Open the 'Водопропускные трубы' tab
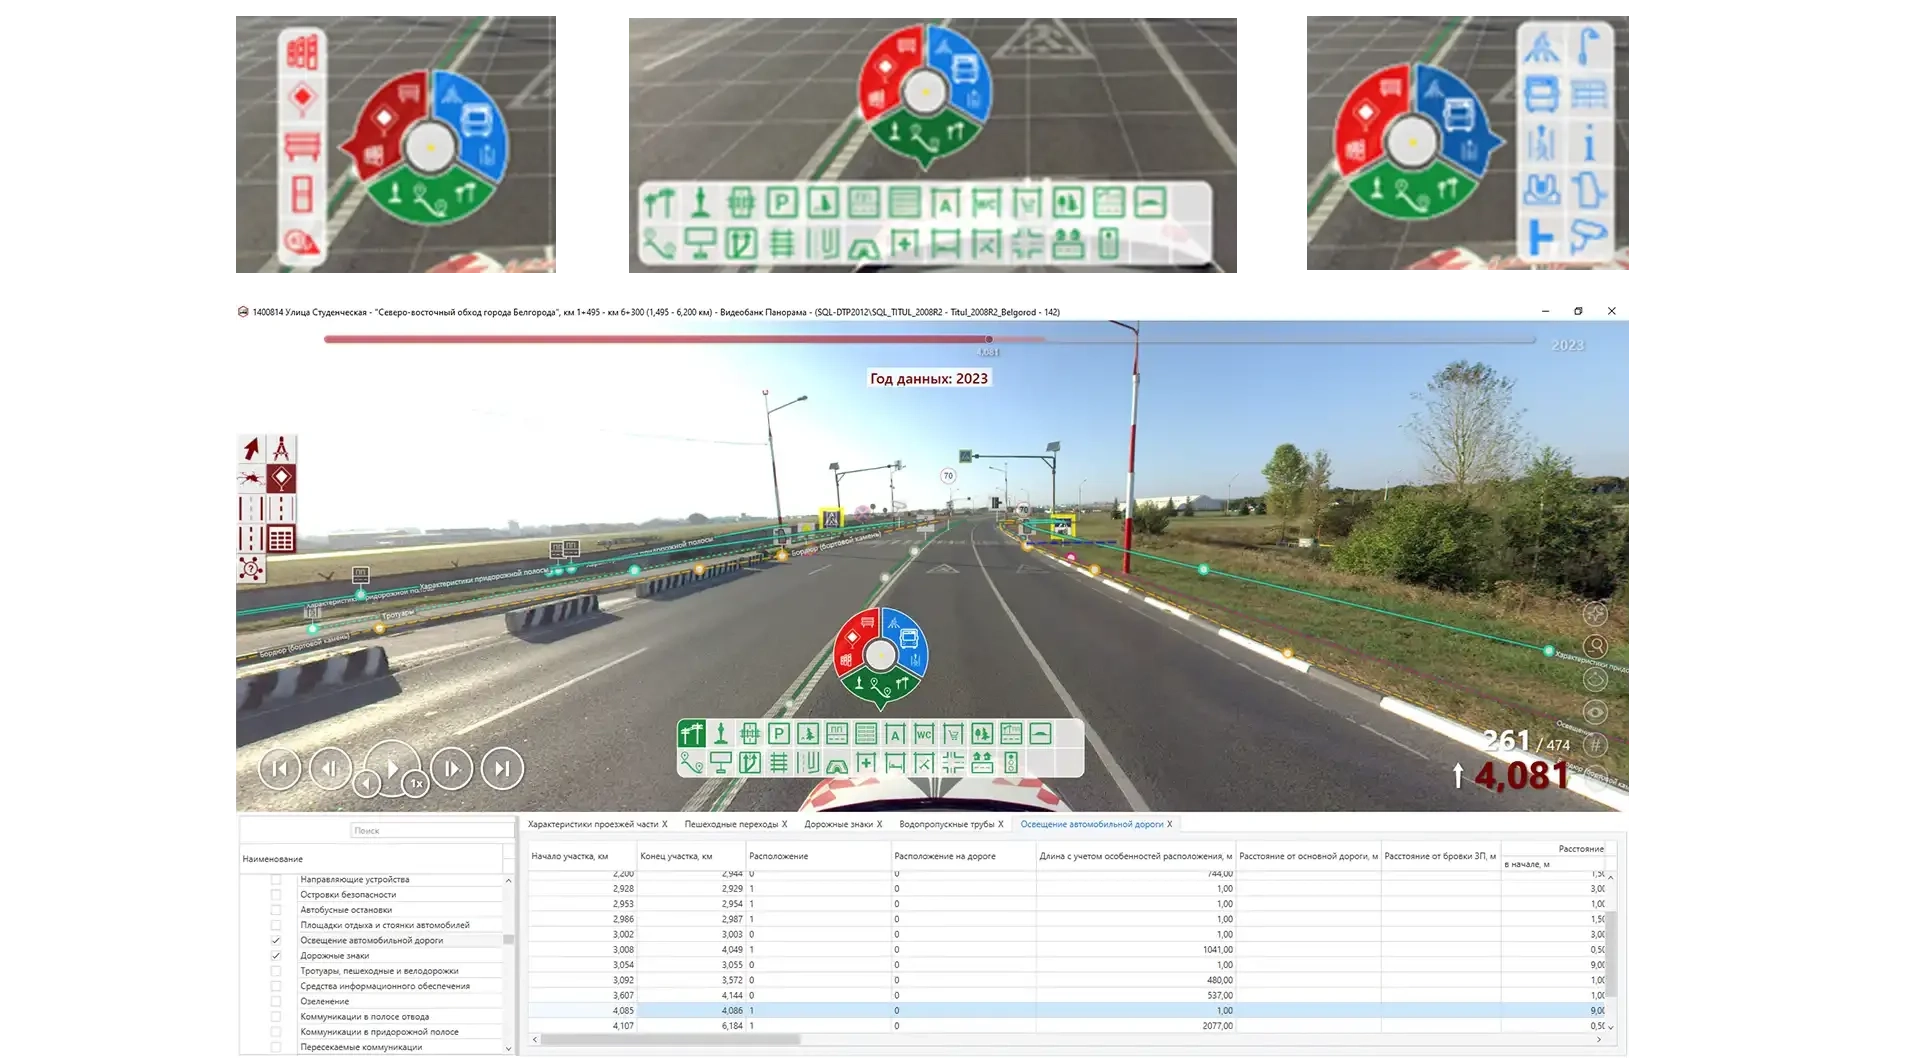1920x1058 pixels. pyautogui.click(x=946, y=824)
